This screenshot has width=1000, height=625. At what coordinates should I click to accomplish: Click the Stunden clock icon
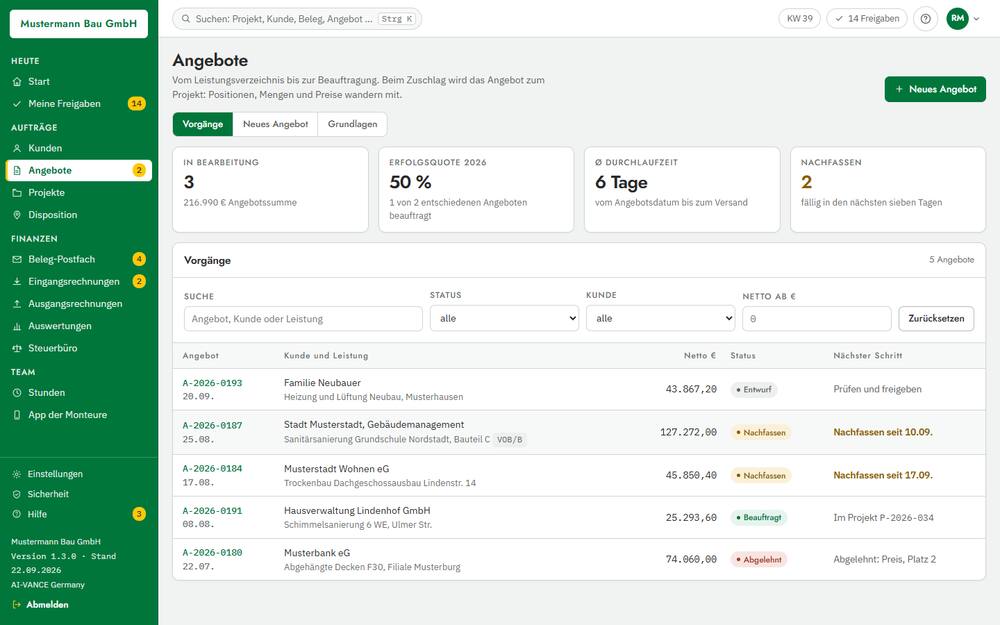[17, 393]
